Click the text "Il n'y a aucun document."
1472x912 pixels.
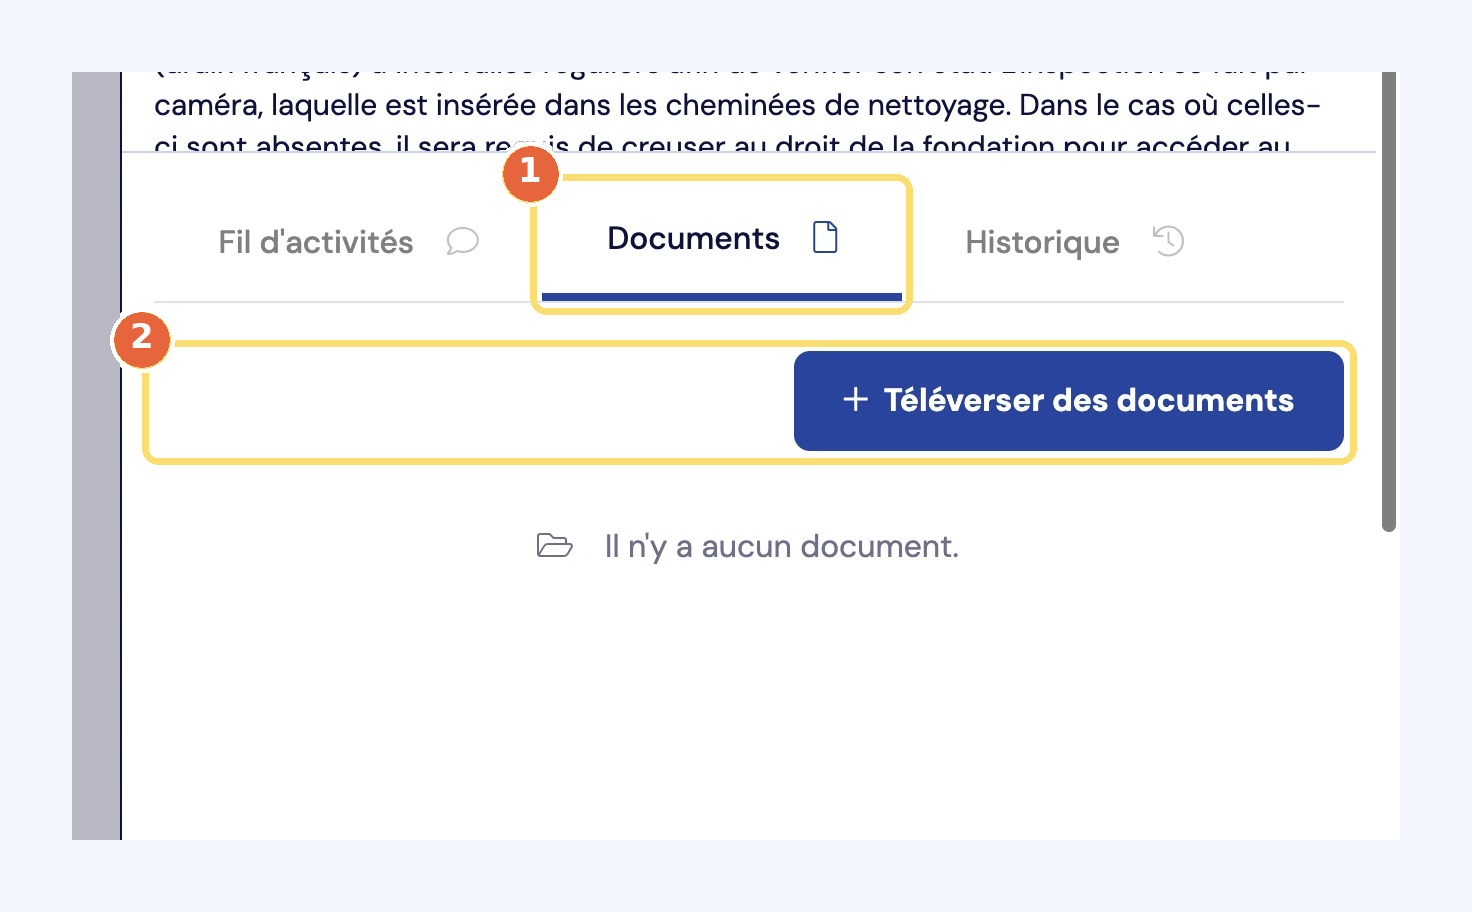[781, 546]
